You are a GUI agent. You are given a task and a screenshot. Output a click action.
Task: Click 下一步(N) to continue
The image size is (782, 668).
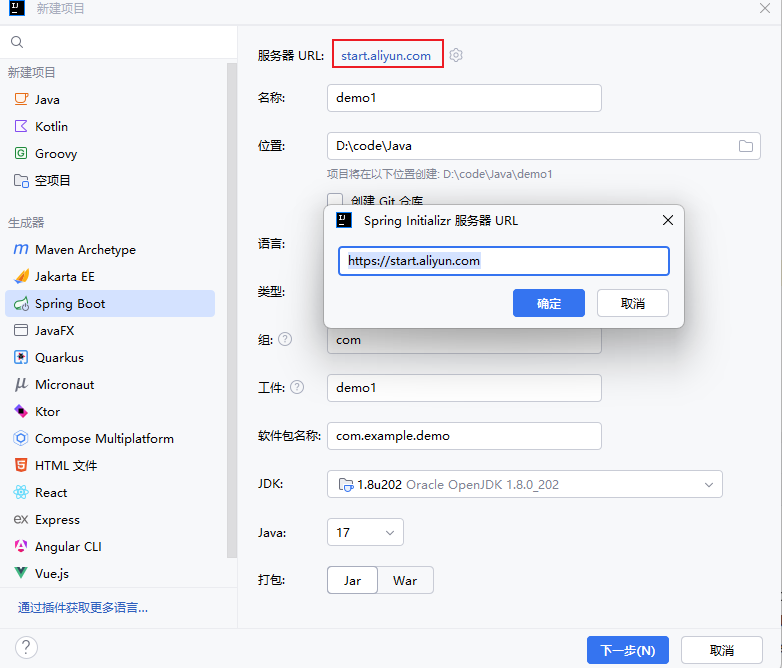[x=627, y=650]
